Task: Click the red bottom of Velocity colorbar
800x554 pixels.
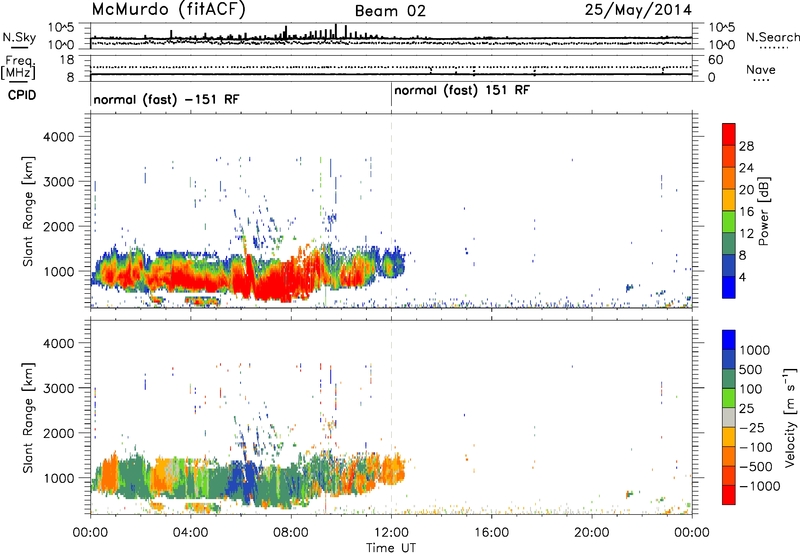Action: (x=729, y=495)
